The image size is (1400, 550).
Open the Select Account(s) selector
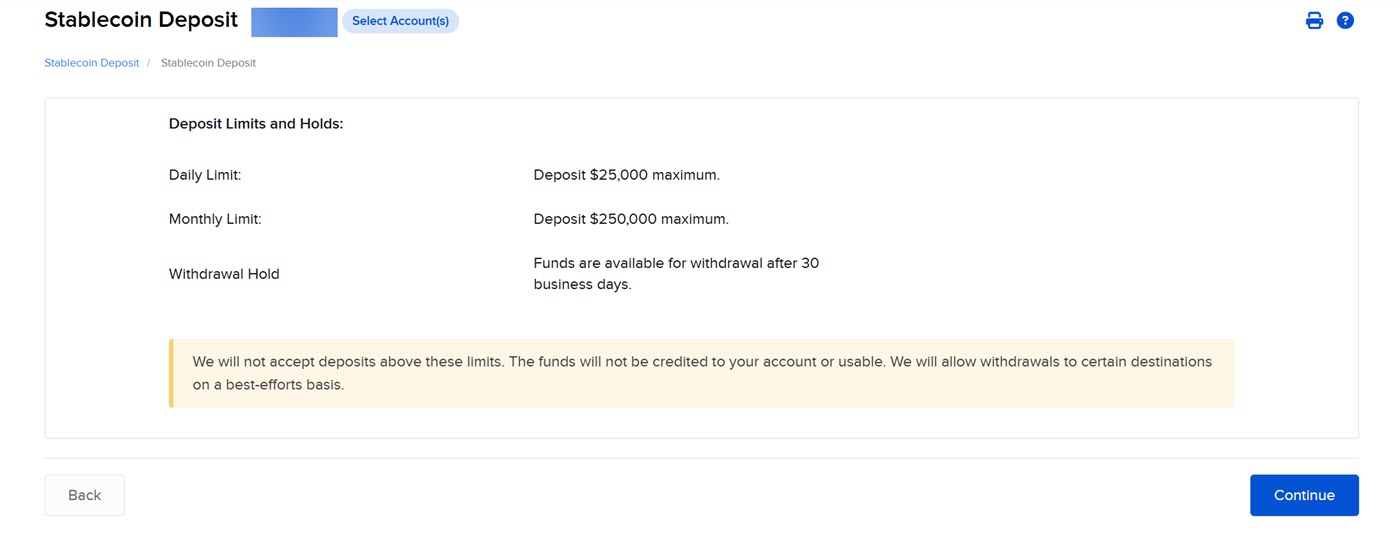pos(400,21)
